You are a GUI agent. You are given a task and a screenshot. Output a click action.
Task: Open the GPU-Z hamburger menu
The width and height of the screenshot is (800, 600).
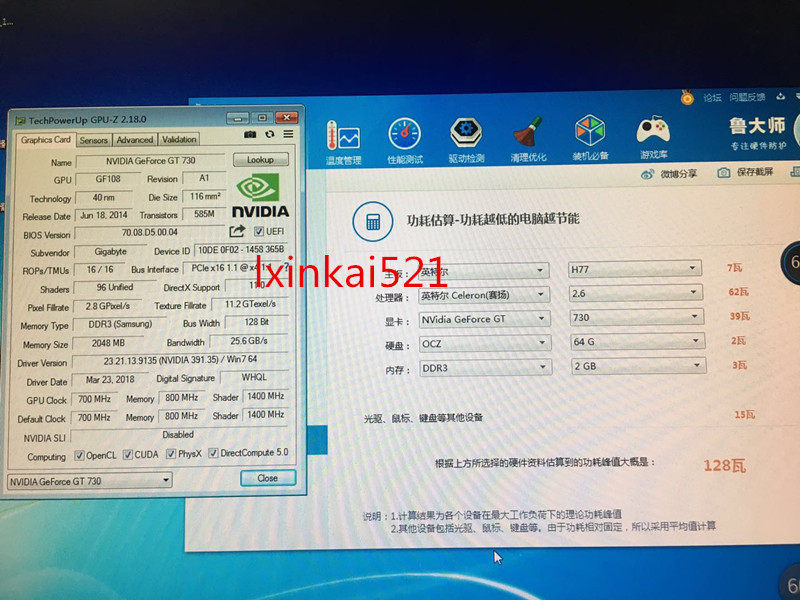288,134
